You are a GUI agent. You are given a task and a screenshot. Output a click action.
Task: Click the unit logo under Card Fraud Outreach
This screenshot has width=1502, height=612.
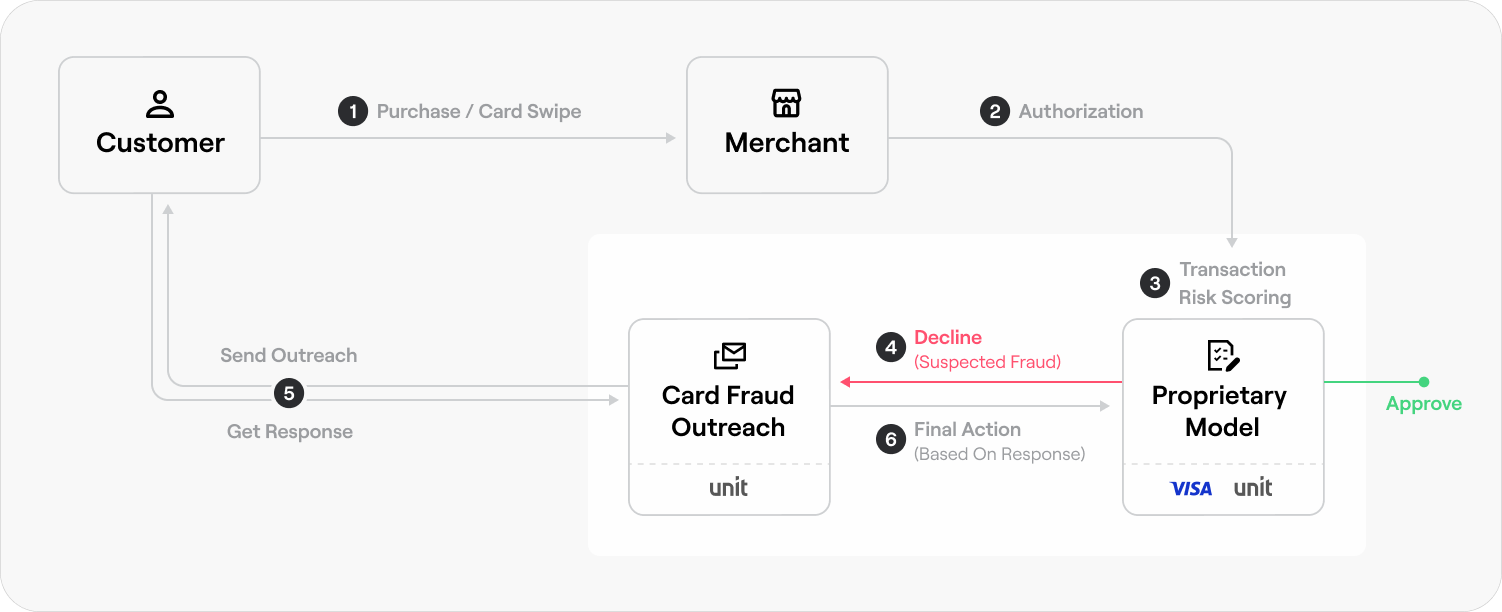coord(729,488)
